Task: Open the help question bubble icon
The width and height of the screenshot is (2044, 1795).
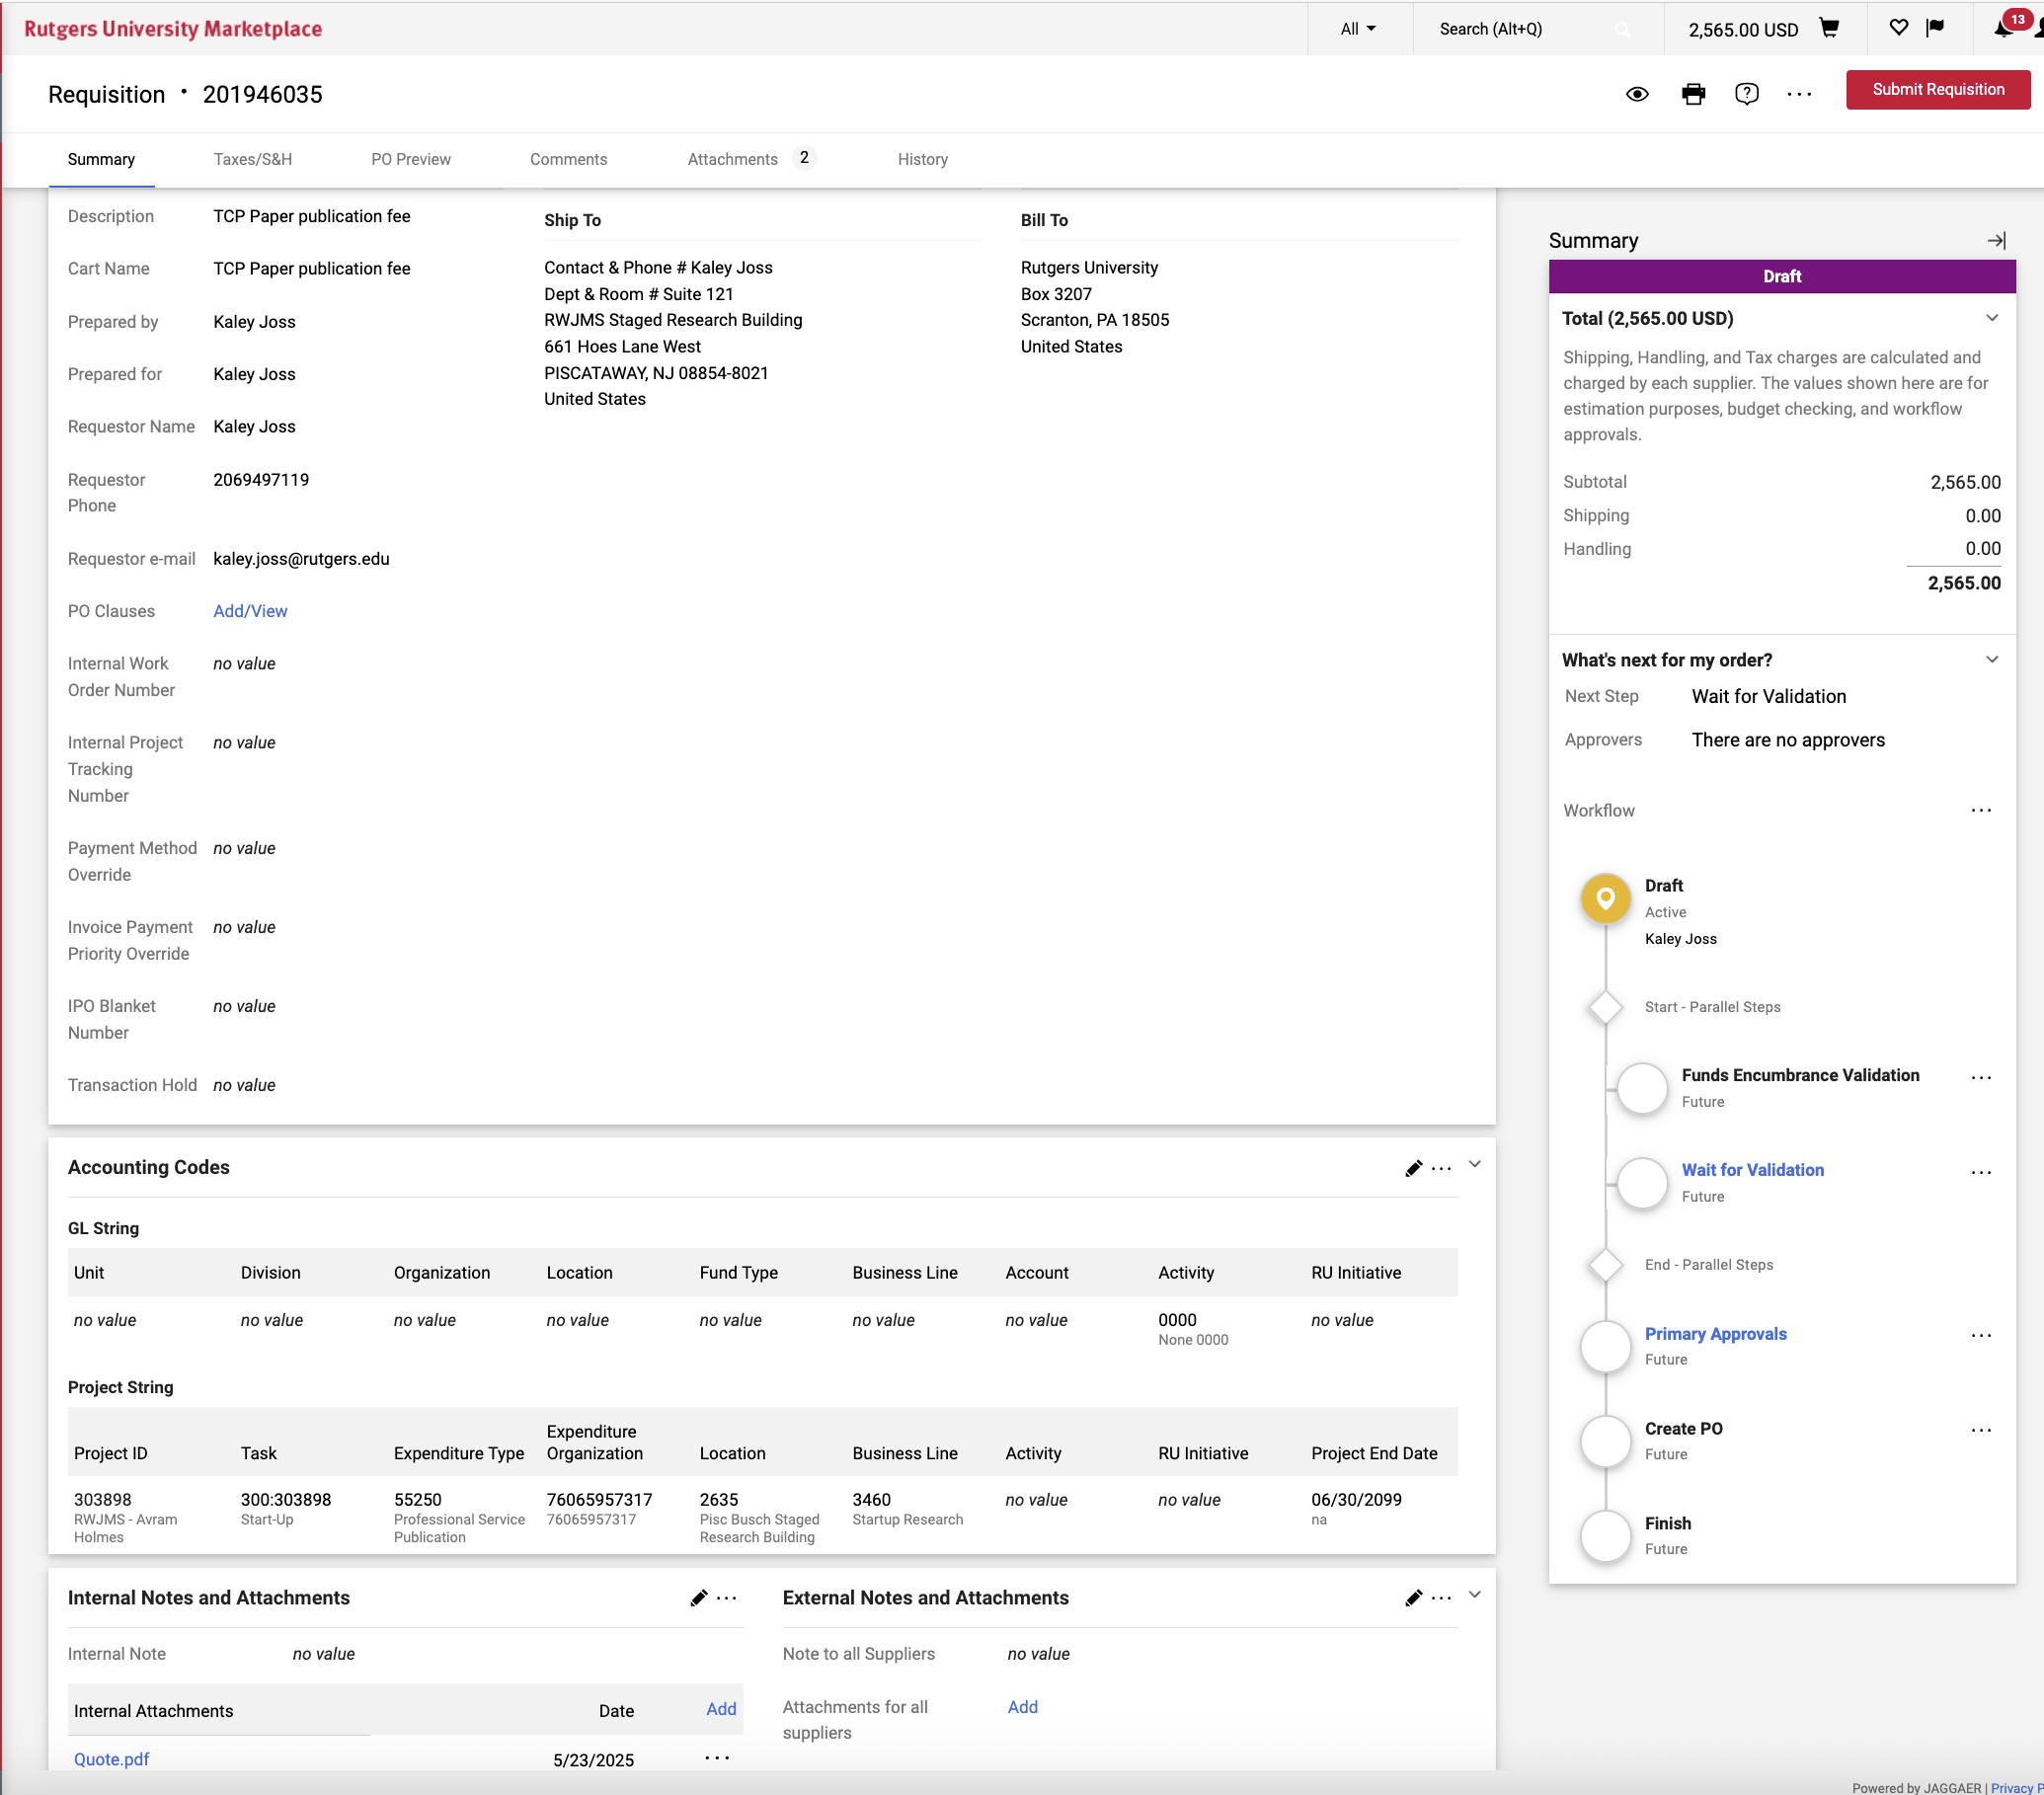Action: 1746,94
